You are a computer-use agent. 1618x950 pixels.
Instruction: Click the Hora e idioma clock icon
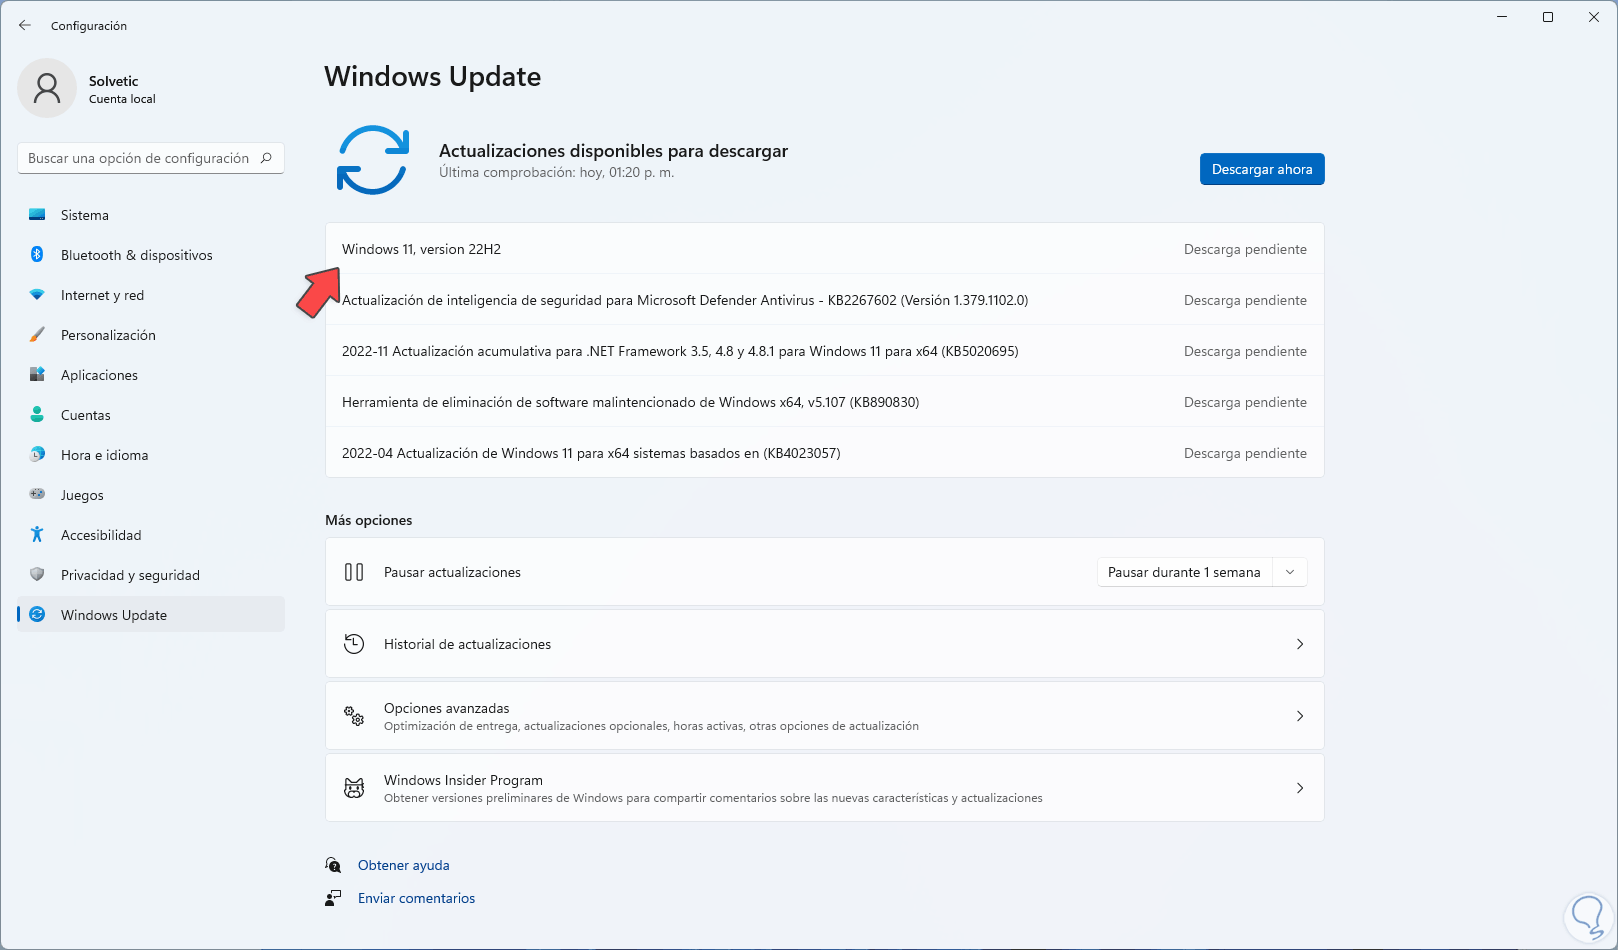point(37,455)
